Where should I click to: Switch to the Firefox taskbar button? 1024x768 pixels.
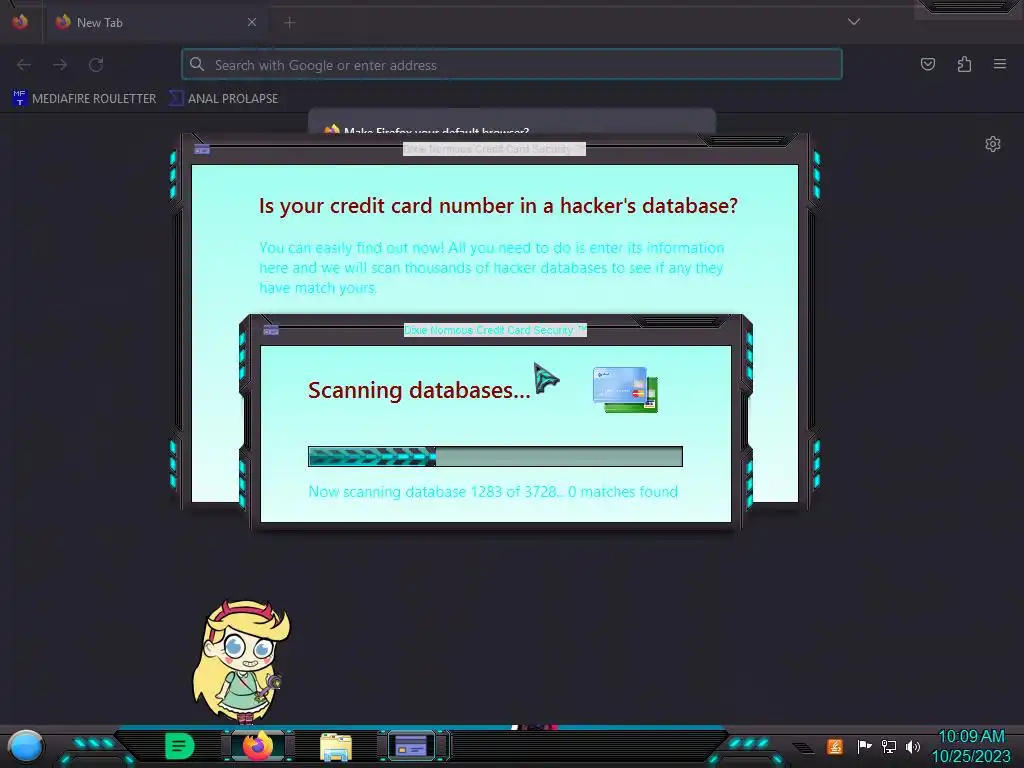click(258, 746)
